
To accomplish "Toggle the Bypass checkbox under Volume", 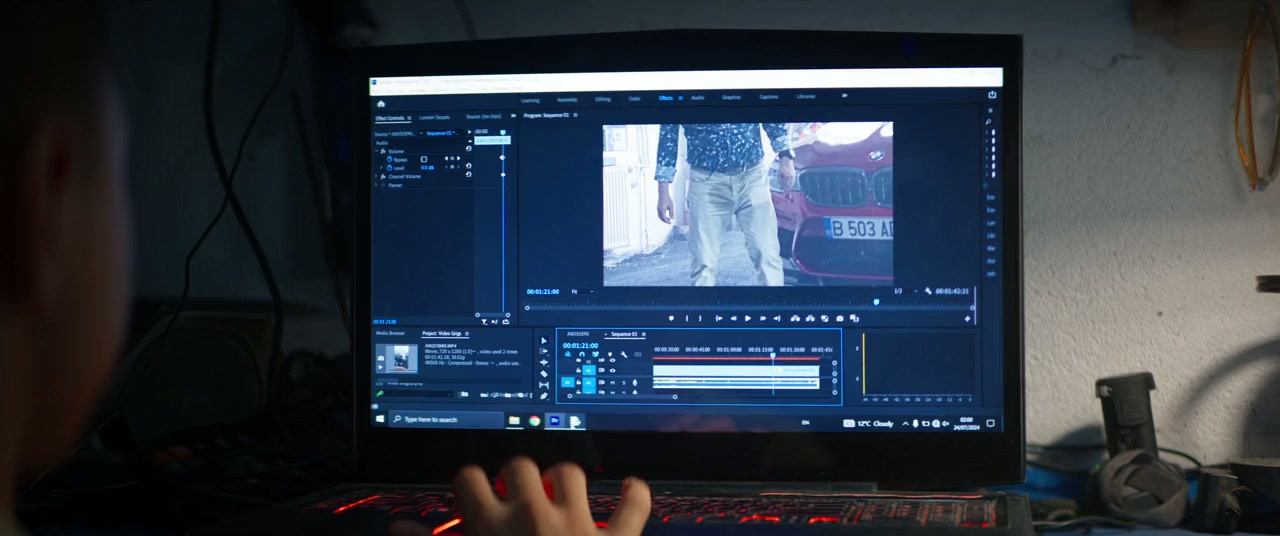I will [x=424, y=159].
